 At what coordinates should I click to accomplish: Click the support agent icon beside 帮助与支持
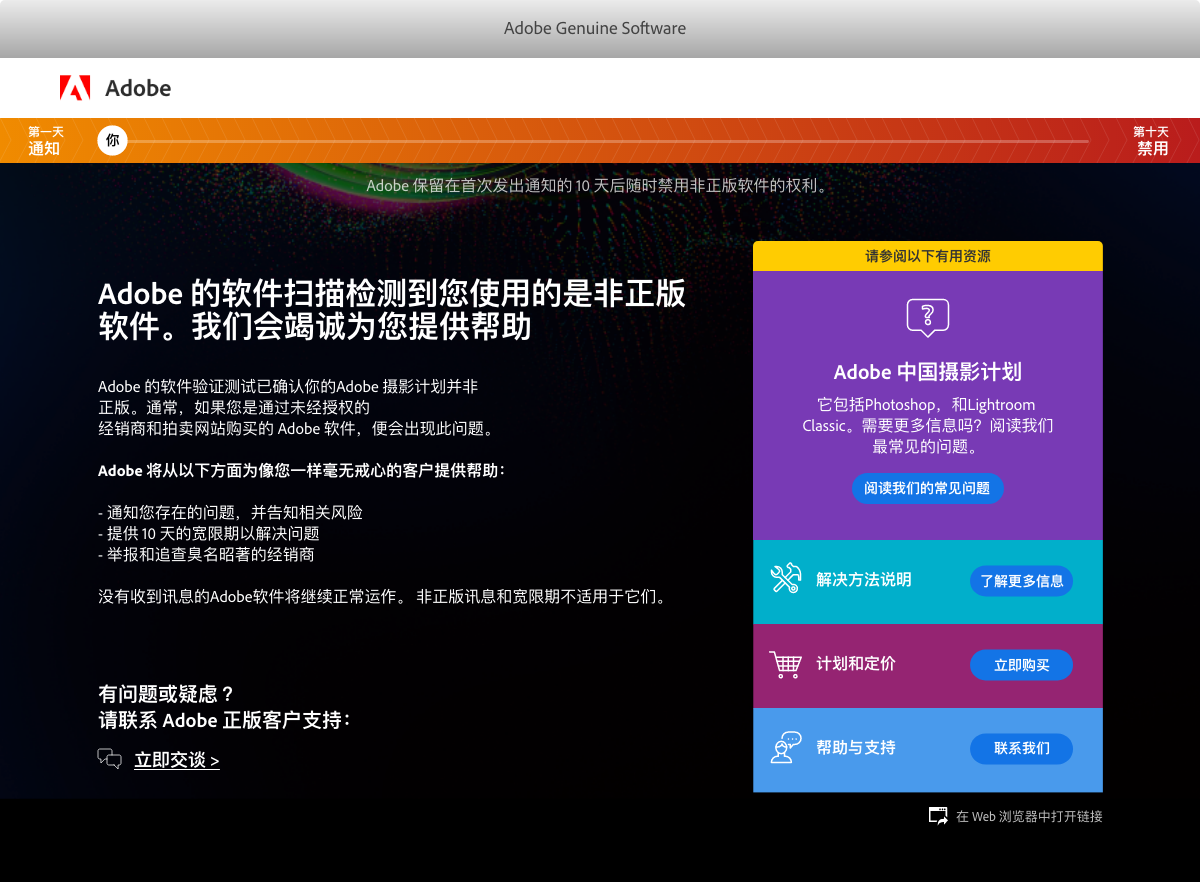click(785, 748)
